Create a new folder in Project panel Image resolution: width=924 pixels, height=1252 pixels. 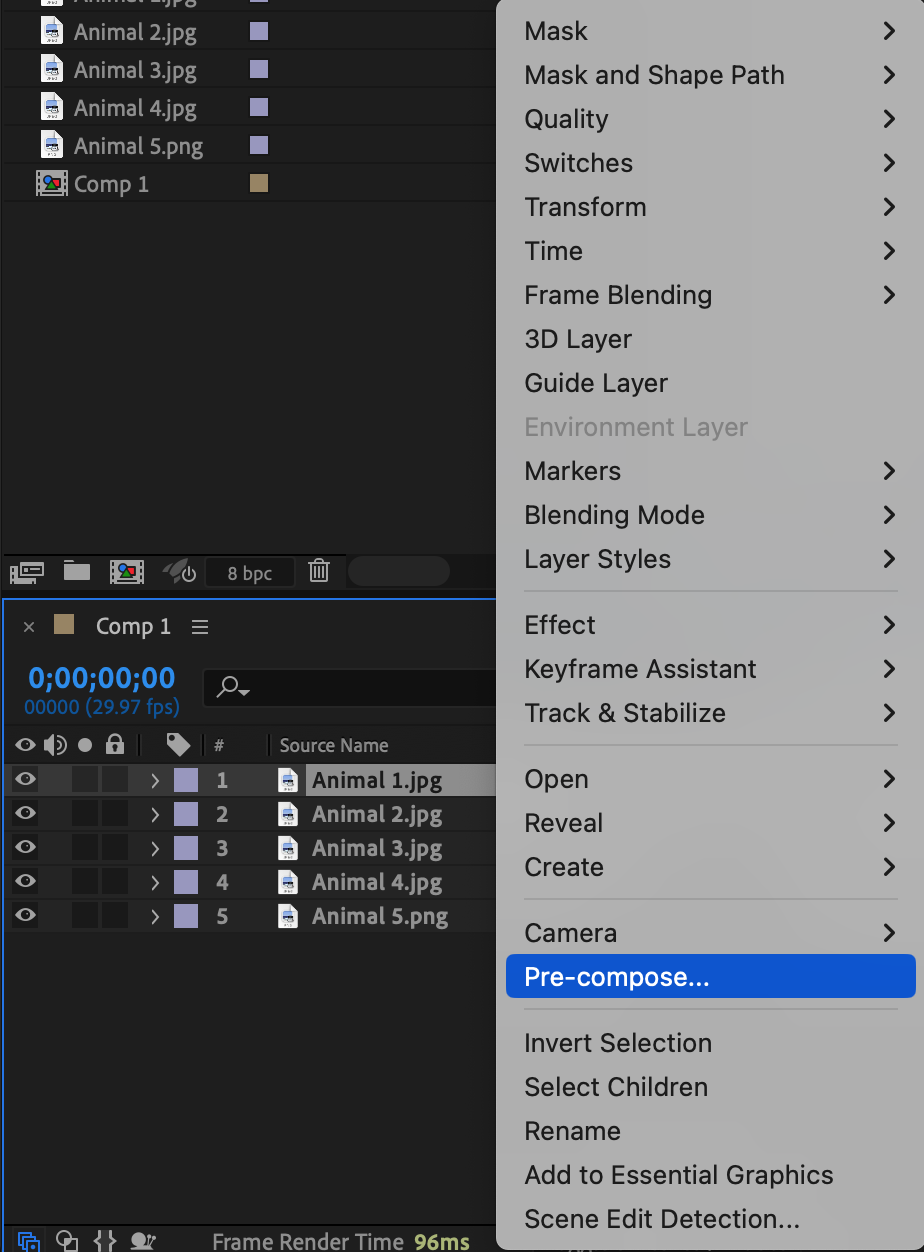pyautogui.click(x=77, y=571)
